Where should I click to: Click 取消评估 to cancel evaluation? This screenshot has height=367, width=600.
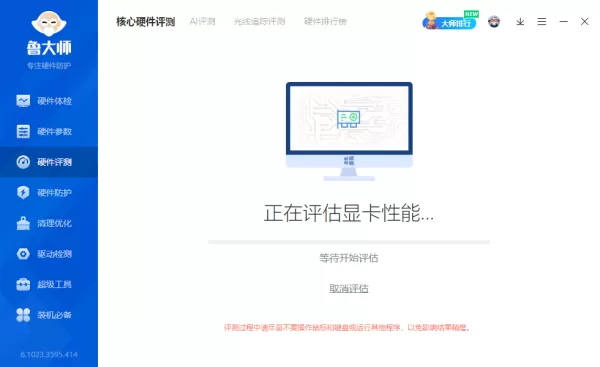[x=349, y=289]
